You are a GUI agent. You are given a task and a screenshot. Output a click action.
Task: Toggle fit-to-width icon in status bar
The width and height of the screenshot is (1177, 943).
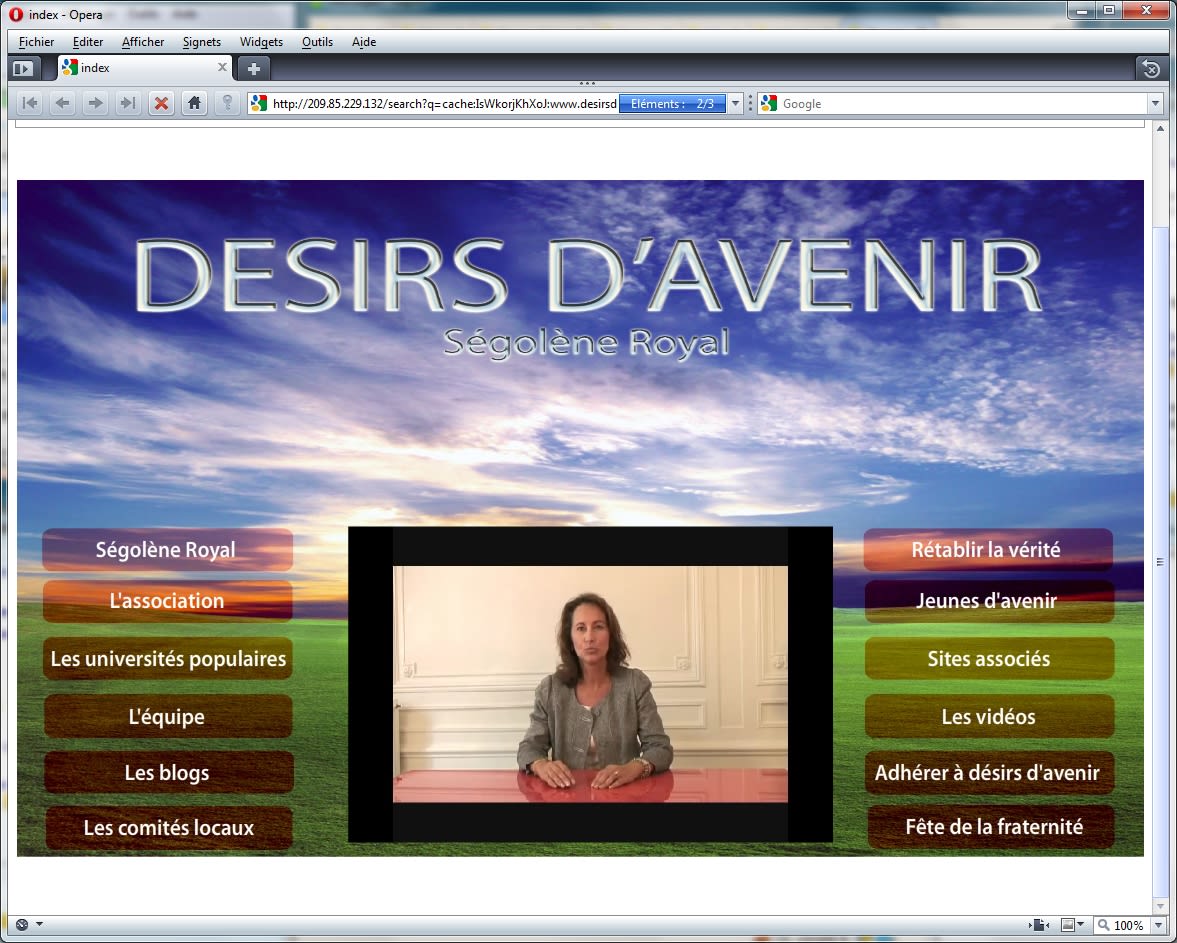click(x=1041, y=925)
